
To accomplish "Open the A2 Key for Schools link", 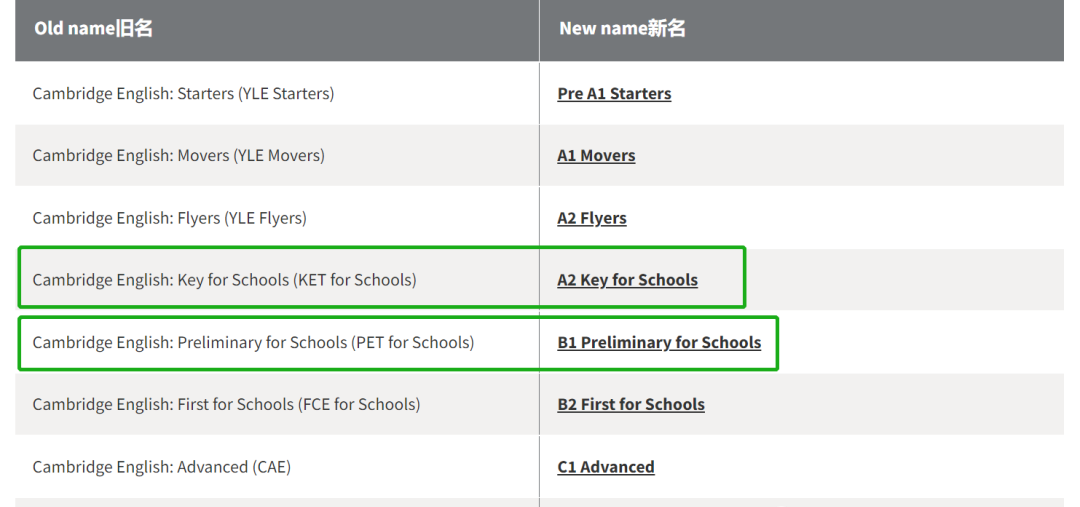I will coord(627,280).
